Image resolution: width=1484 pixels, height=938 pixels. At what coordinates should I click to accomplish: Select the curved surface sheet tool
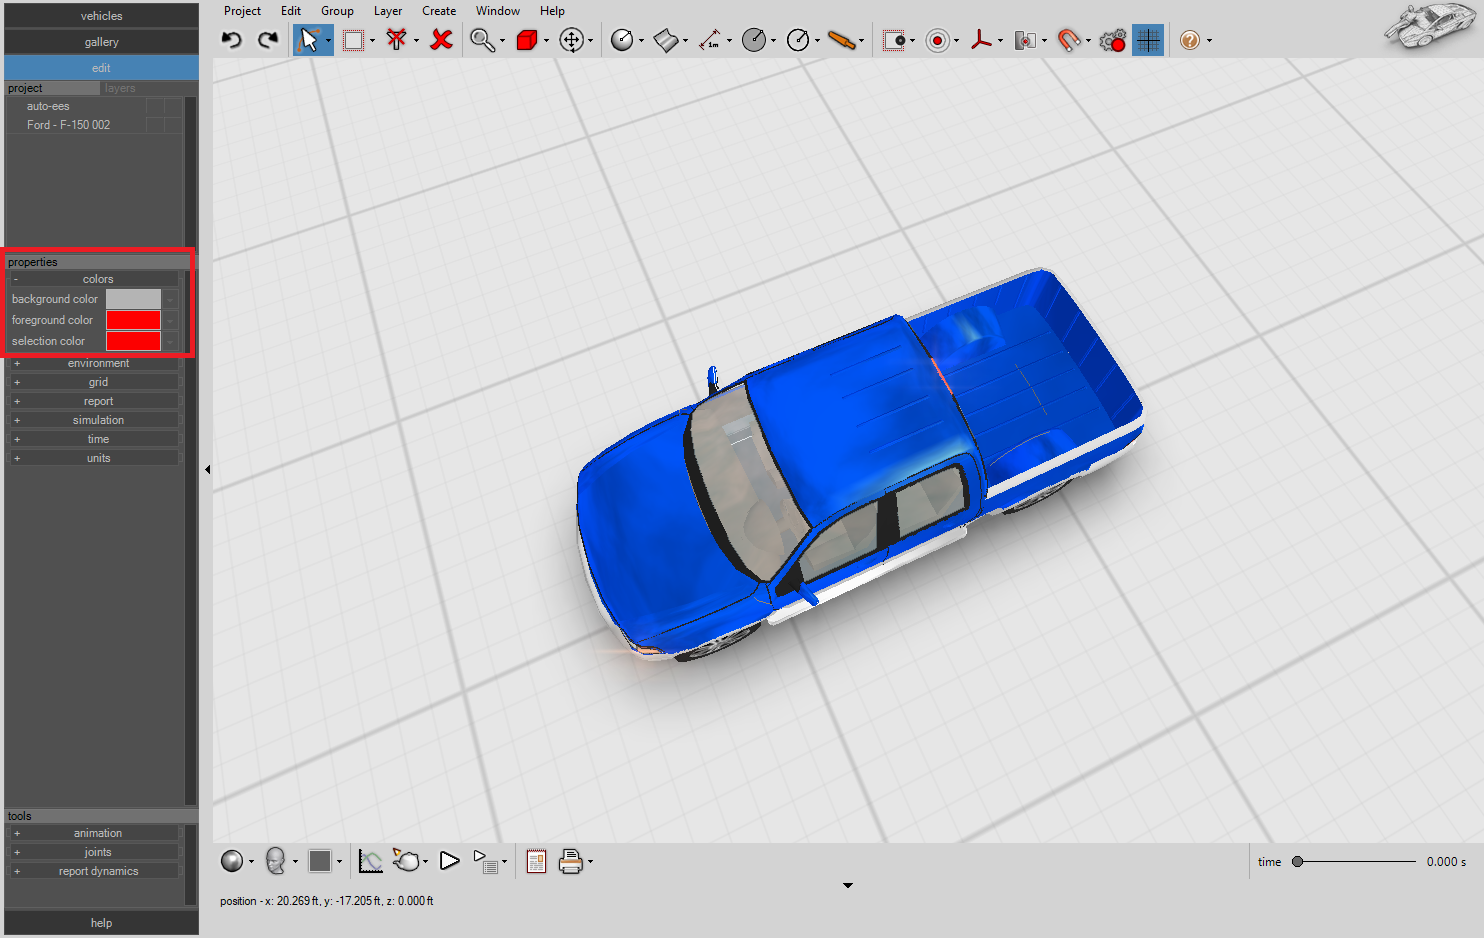(666, 40)
